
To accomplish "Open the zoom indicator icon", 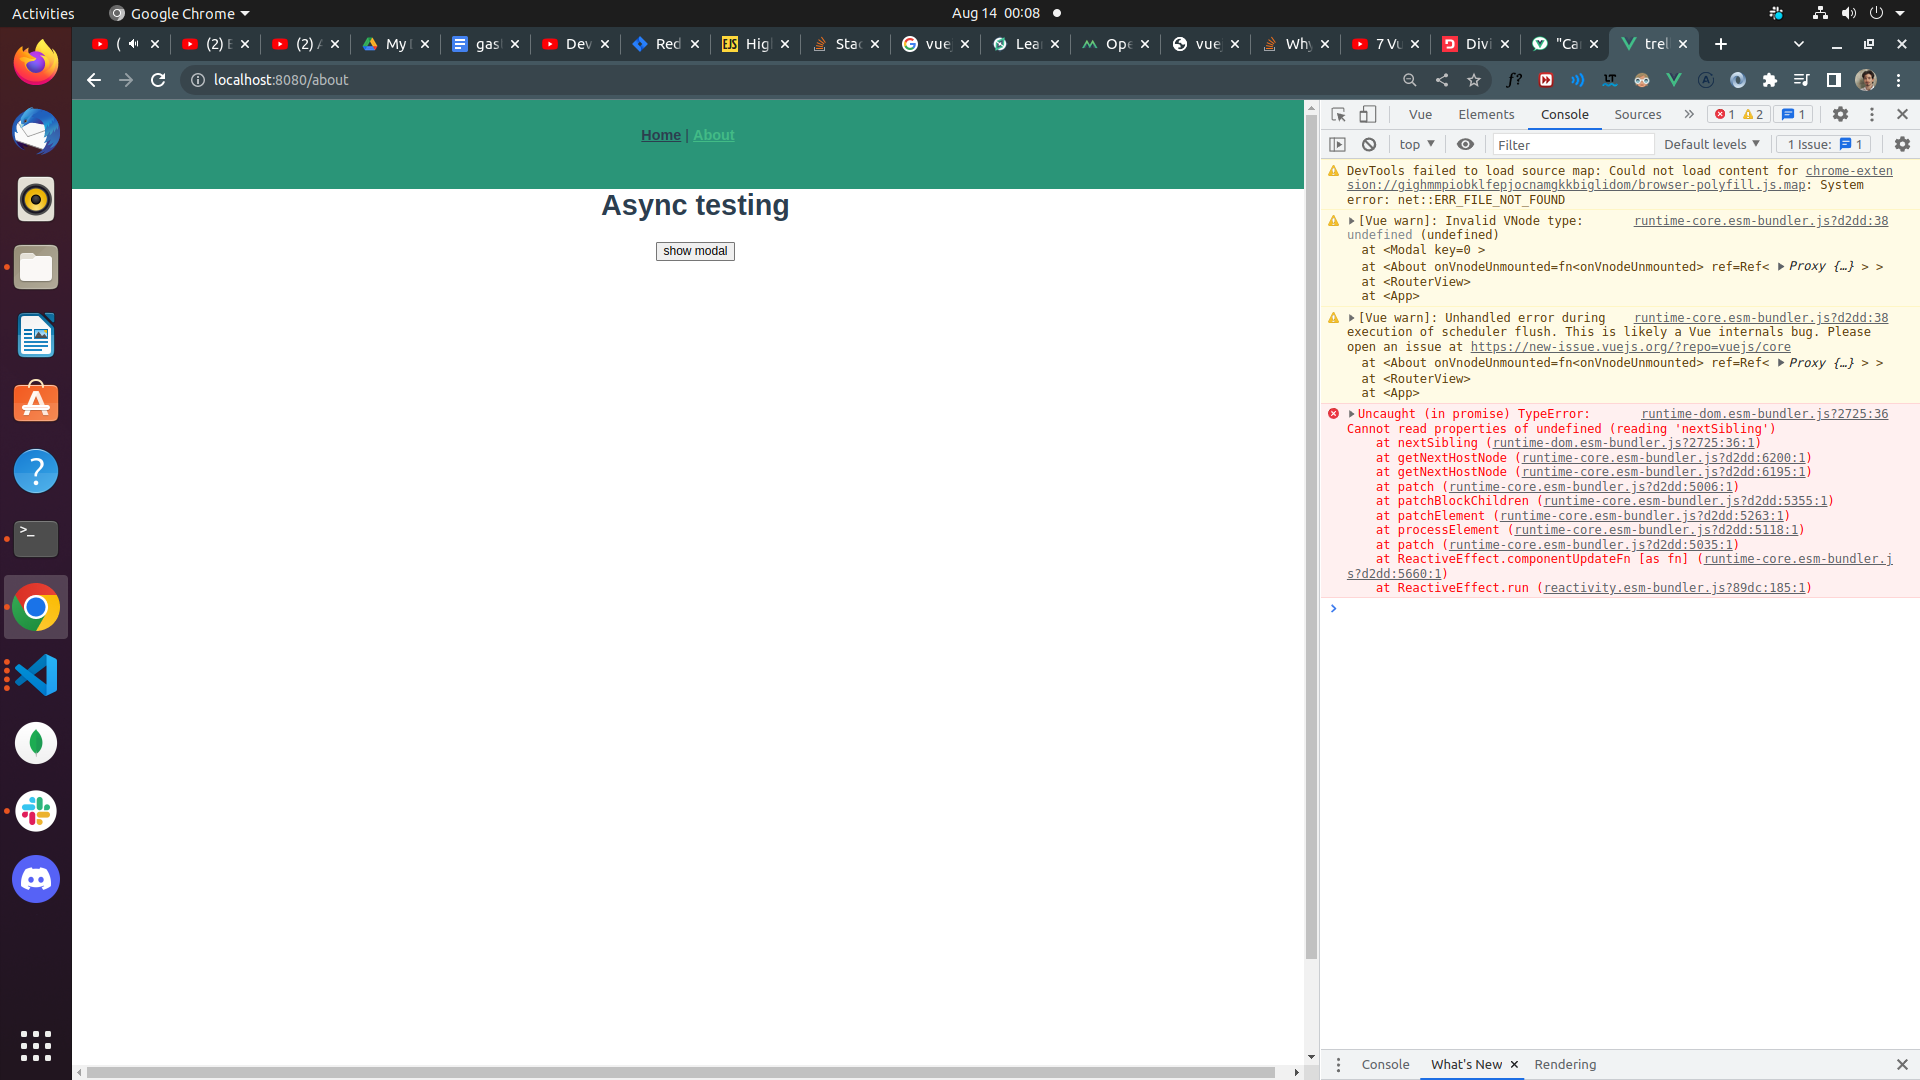I will click(x=1409, y=80).
